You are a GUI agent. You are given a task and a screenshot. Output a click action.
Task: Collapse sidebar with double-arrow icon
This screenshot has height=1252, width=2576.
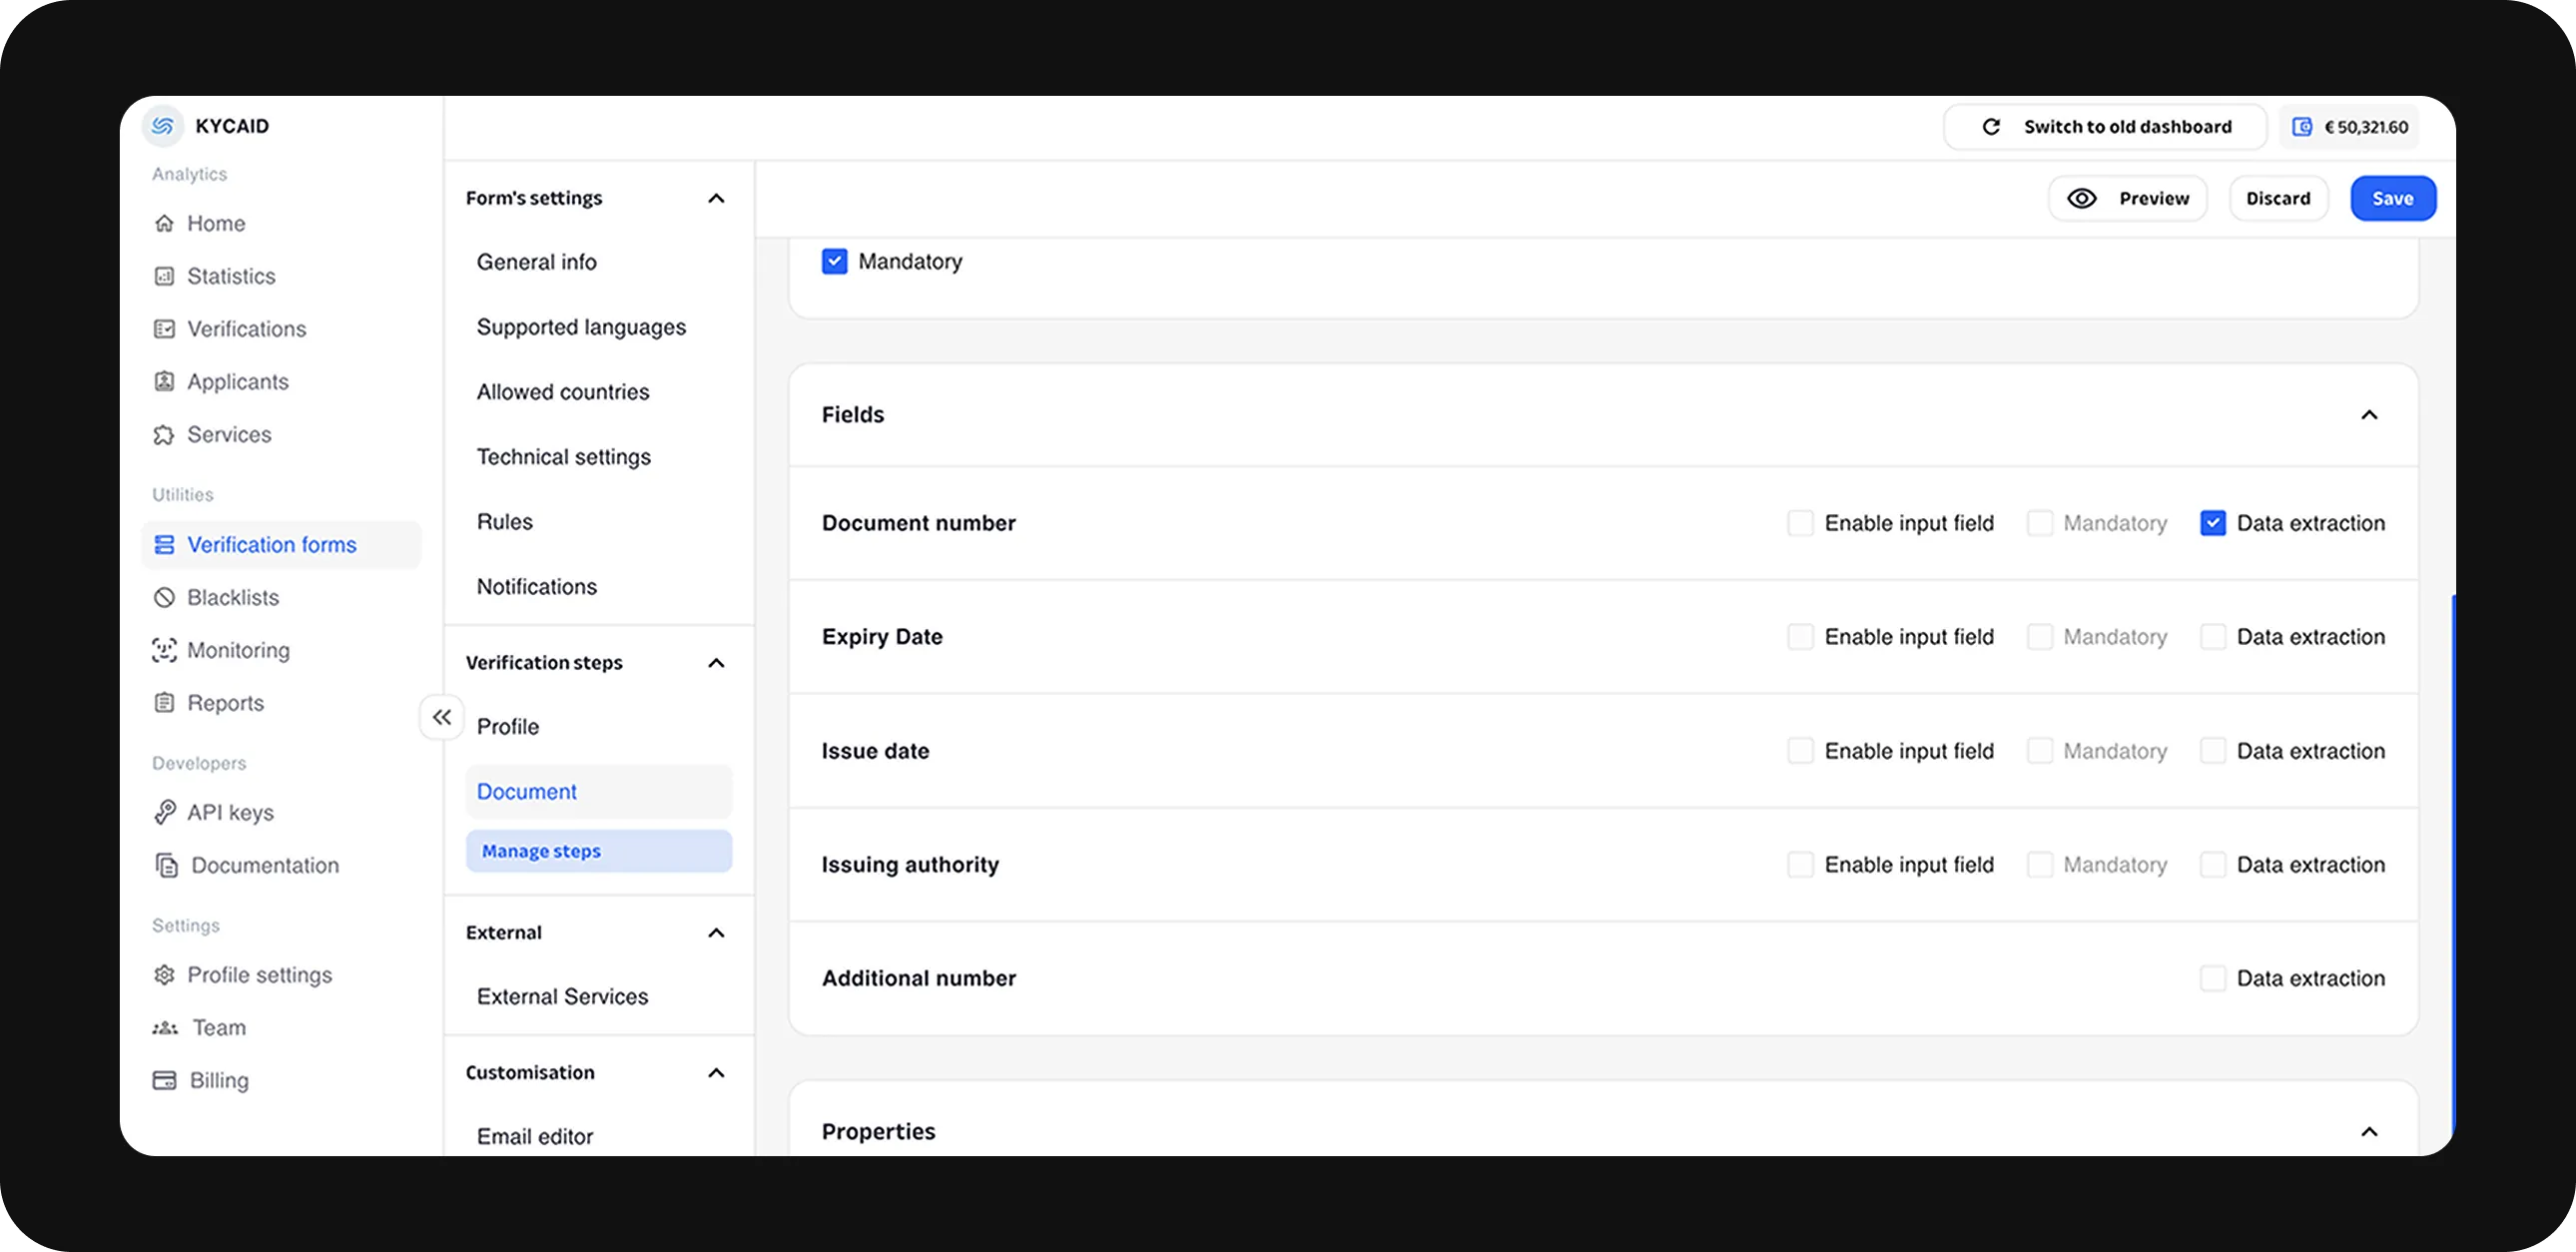[x=442, y=717]
